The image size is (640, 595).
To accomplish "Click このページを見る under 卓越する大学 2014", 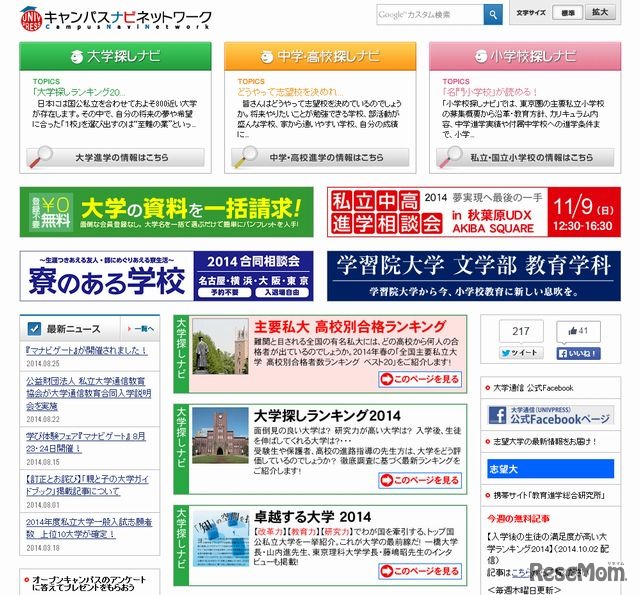I will [x=420, y=571].
